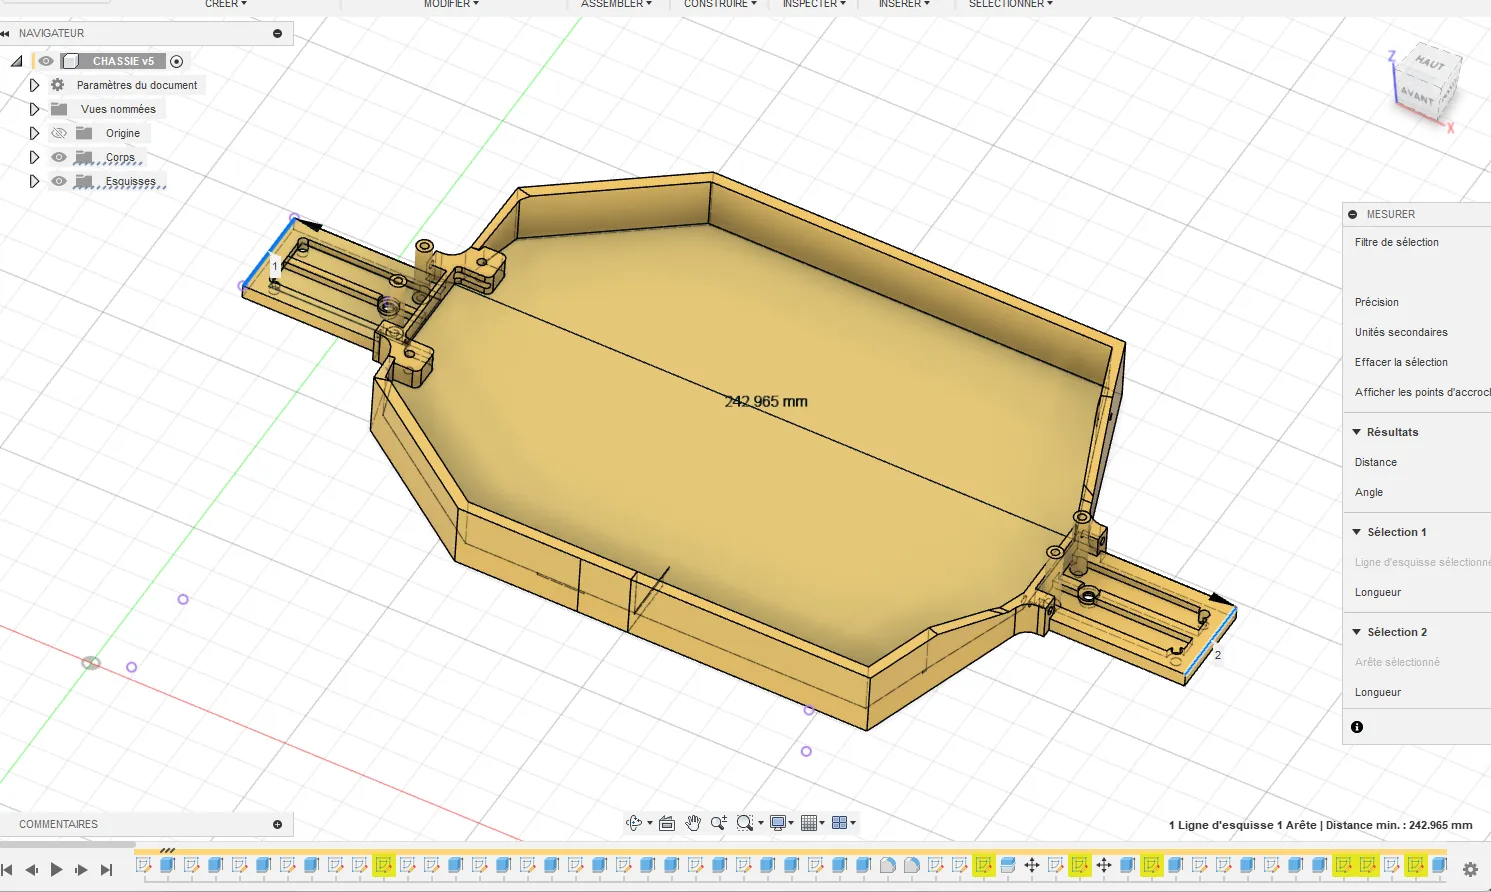
Task: Open the INSPECTER menu
Action: click(813, 4)
